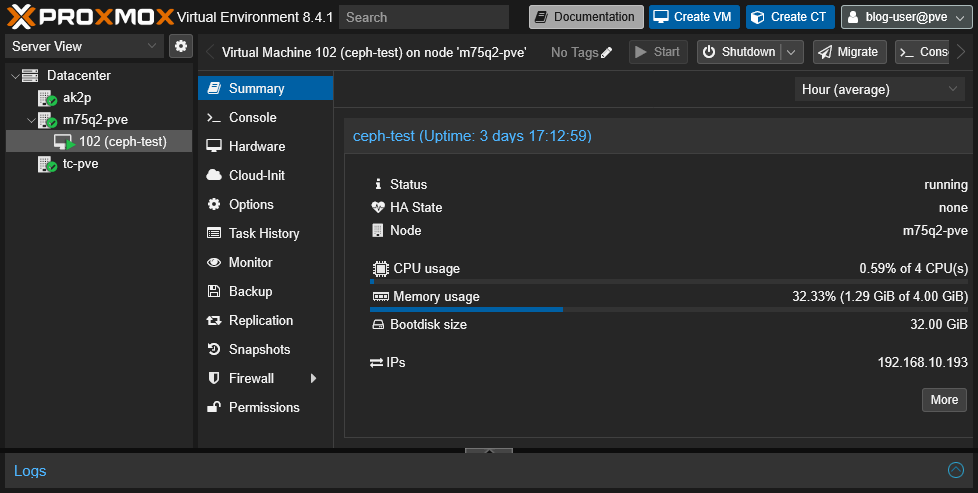Open the Server View dropdown
The width and height of the screenshot is (978, 493).
pyautogui.click(x=84, y=46)
